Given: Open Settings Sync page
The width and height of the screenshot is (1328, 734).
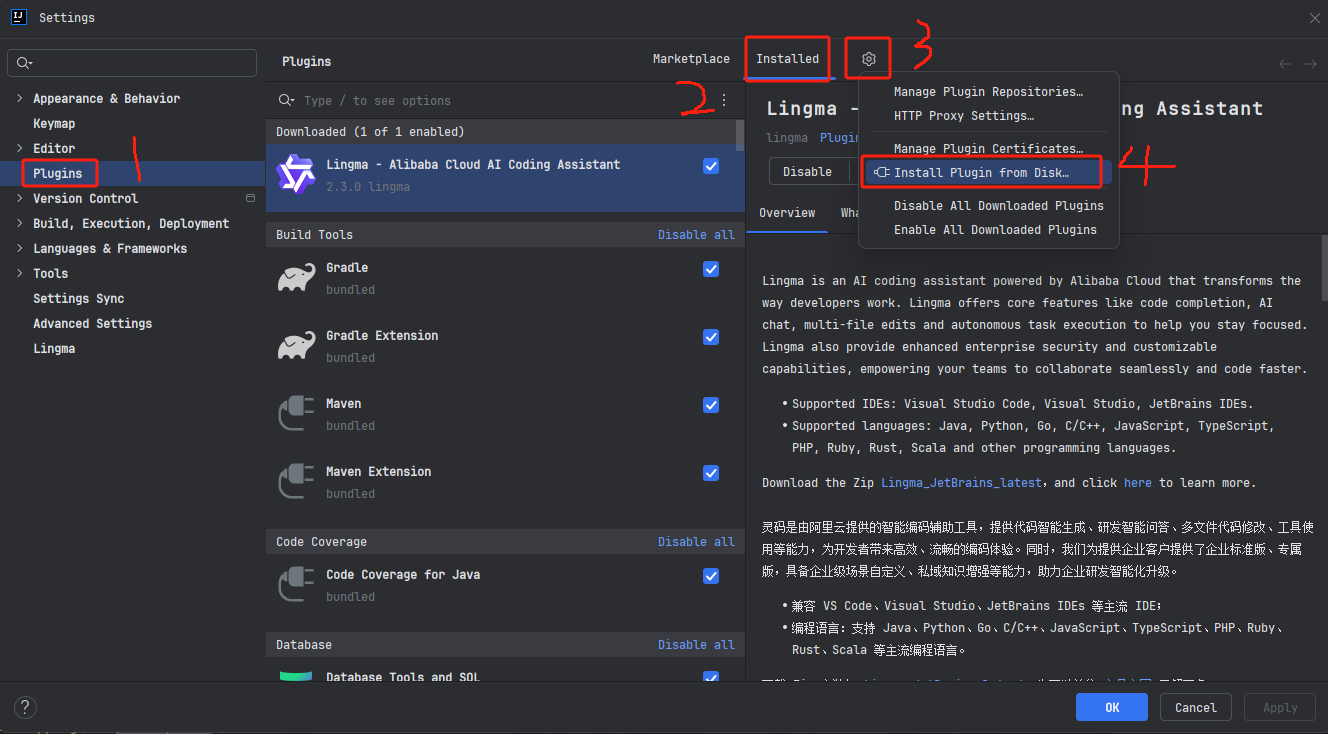Looking at the screenshot, I should point(79,298).
